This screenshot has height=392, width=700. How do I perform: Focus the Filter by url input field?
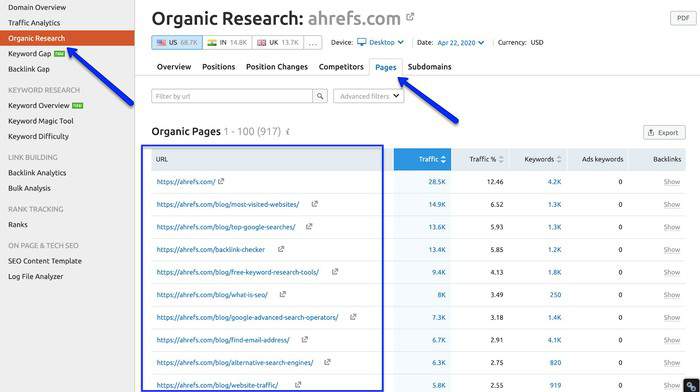[x=232, y=96]
